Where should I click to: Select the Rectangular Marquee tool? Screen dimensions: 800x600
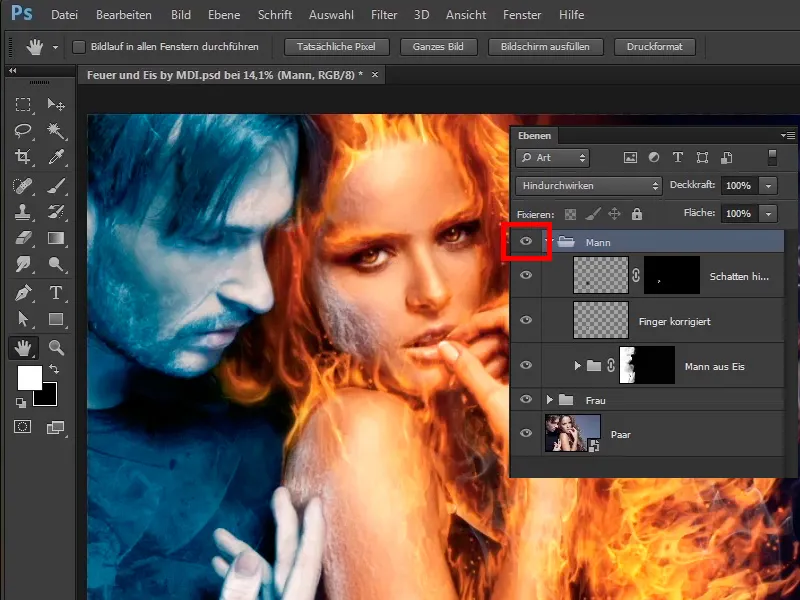[23, 105]
